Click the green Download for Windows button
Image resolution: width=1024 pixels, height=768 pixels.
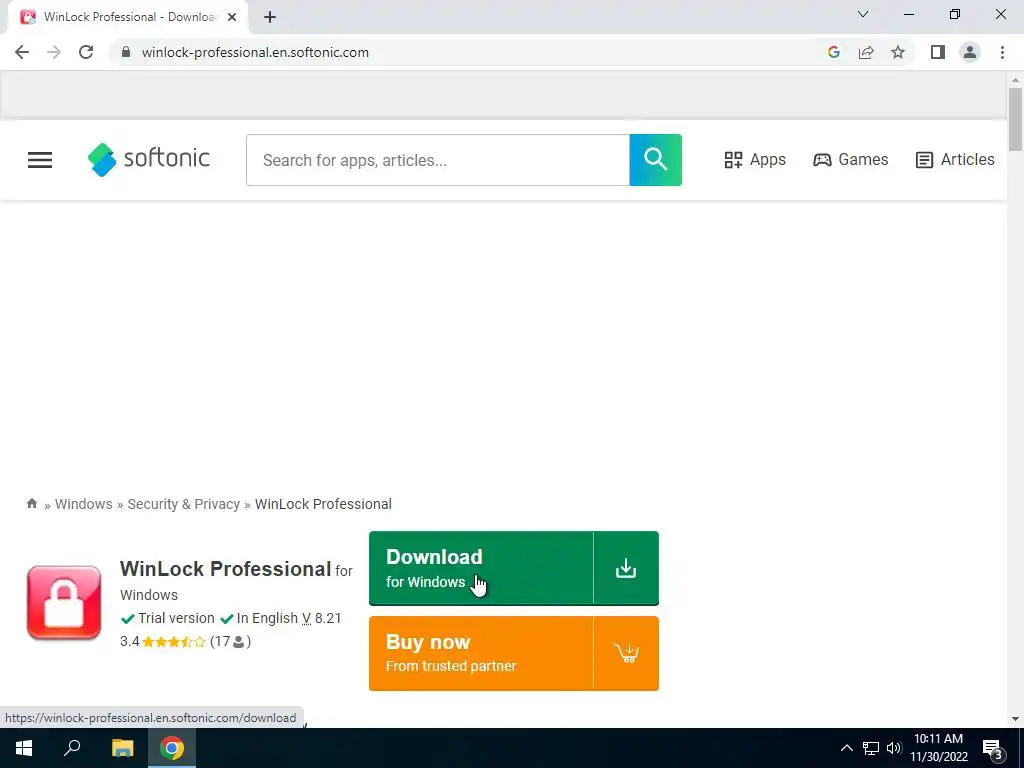[x=513, y=568]
